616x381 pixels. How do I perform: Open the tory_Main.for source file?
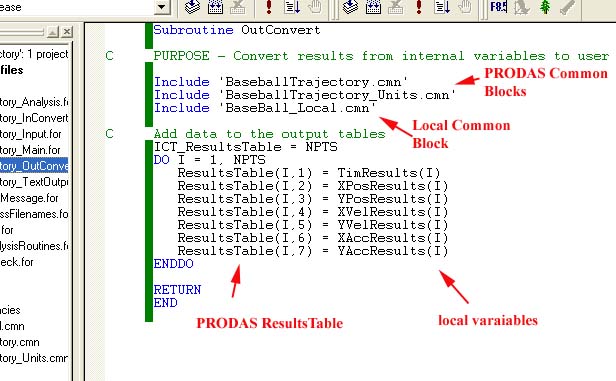(x=30, y=150)
